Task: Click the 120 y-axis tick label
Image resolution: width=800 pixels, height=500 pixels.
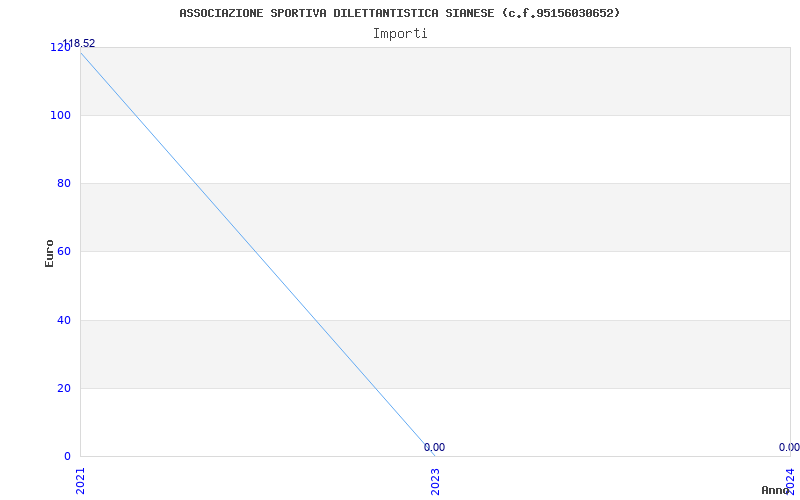Action: click(x=60, y=47)
